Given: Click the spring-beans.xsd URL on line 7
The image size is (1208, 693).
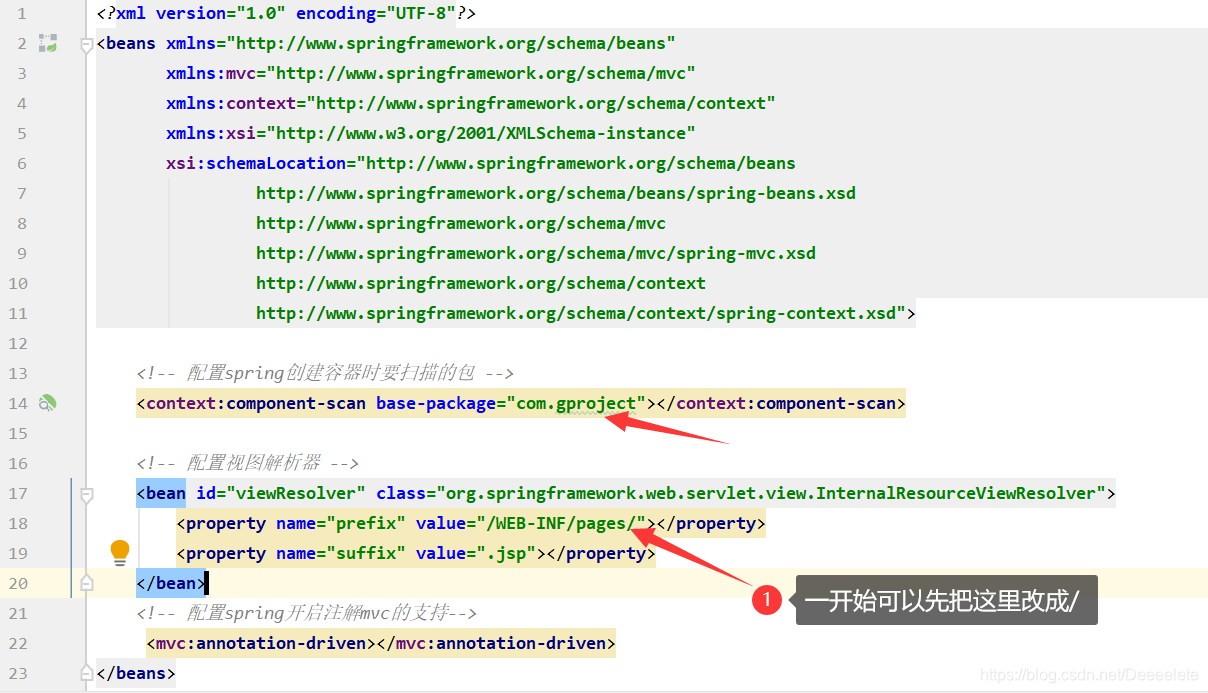Looking at the screenshot, I should [x=556, y=193].
